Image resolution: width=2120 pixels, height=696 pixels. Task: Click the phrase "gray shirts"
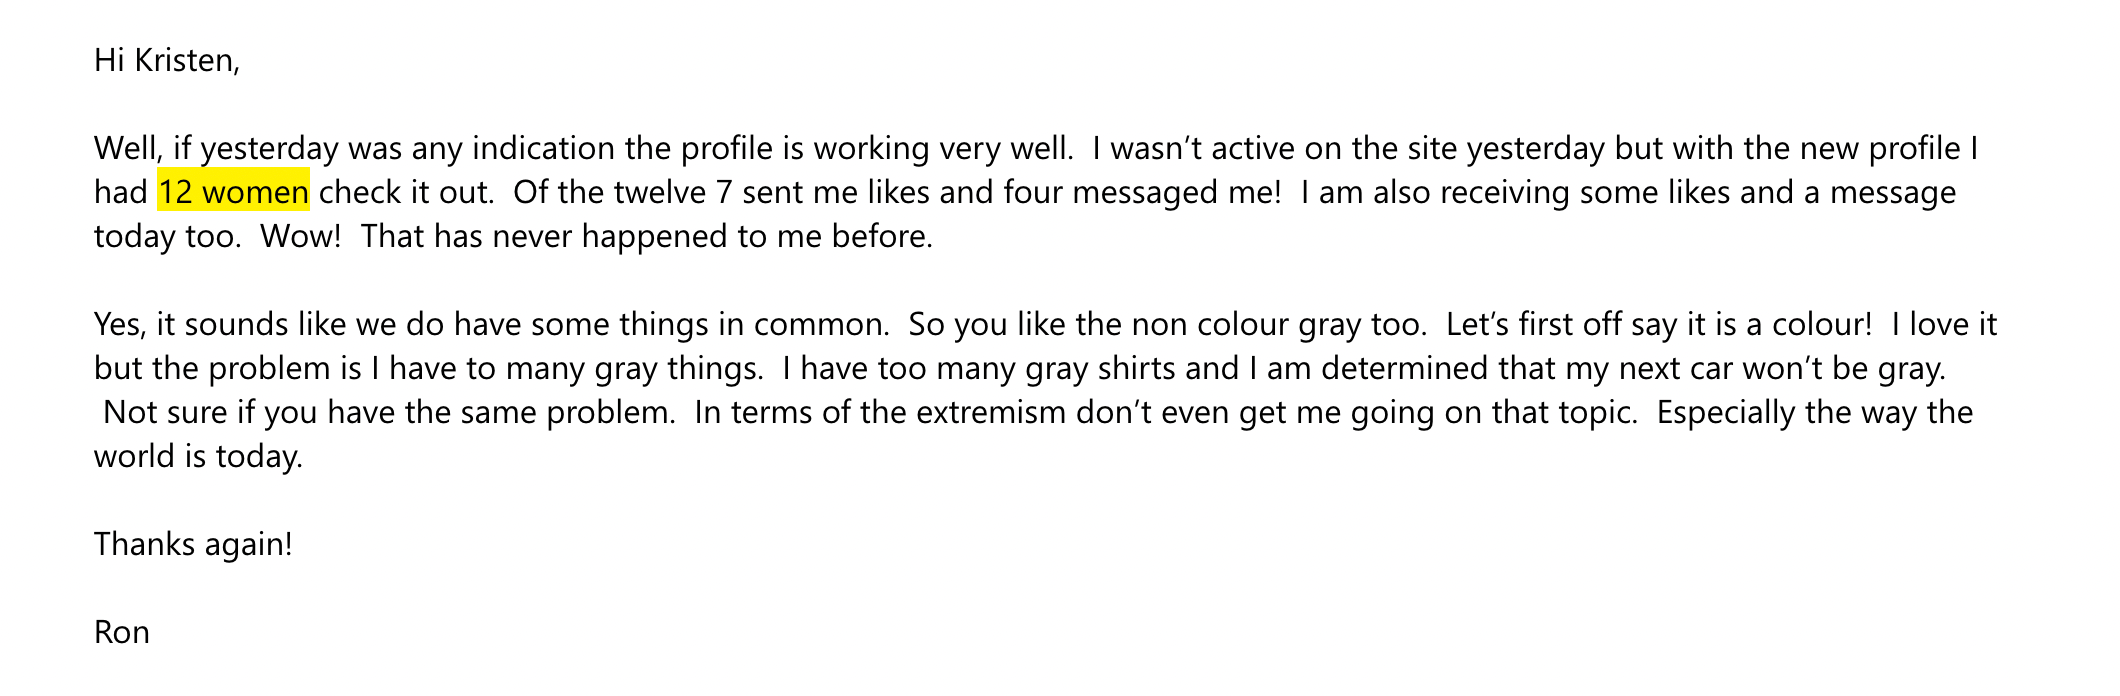tap(1100, 368)
